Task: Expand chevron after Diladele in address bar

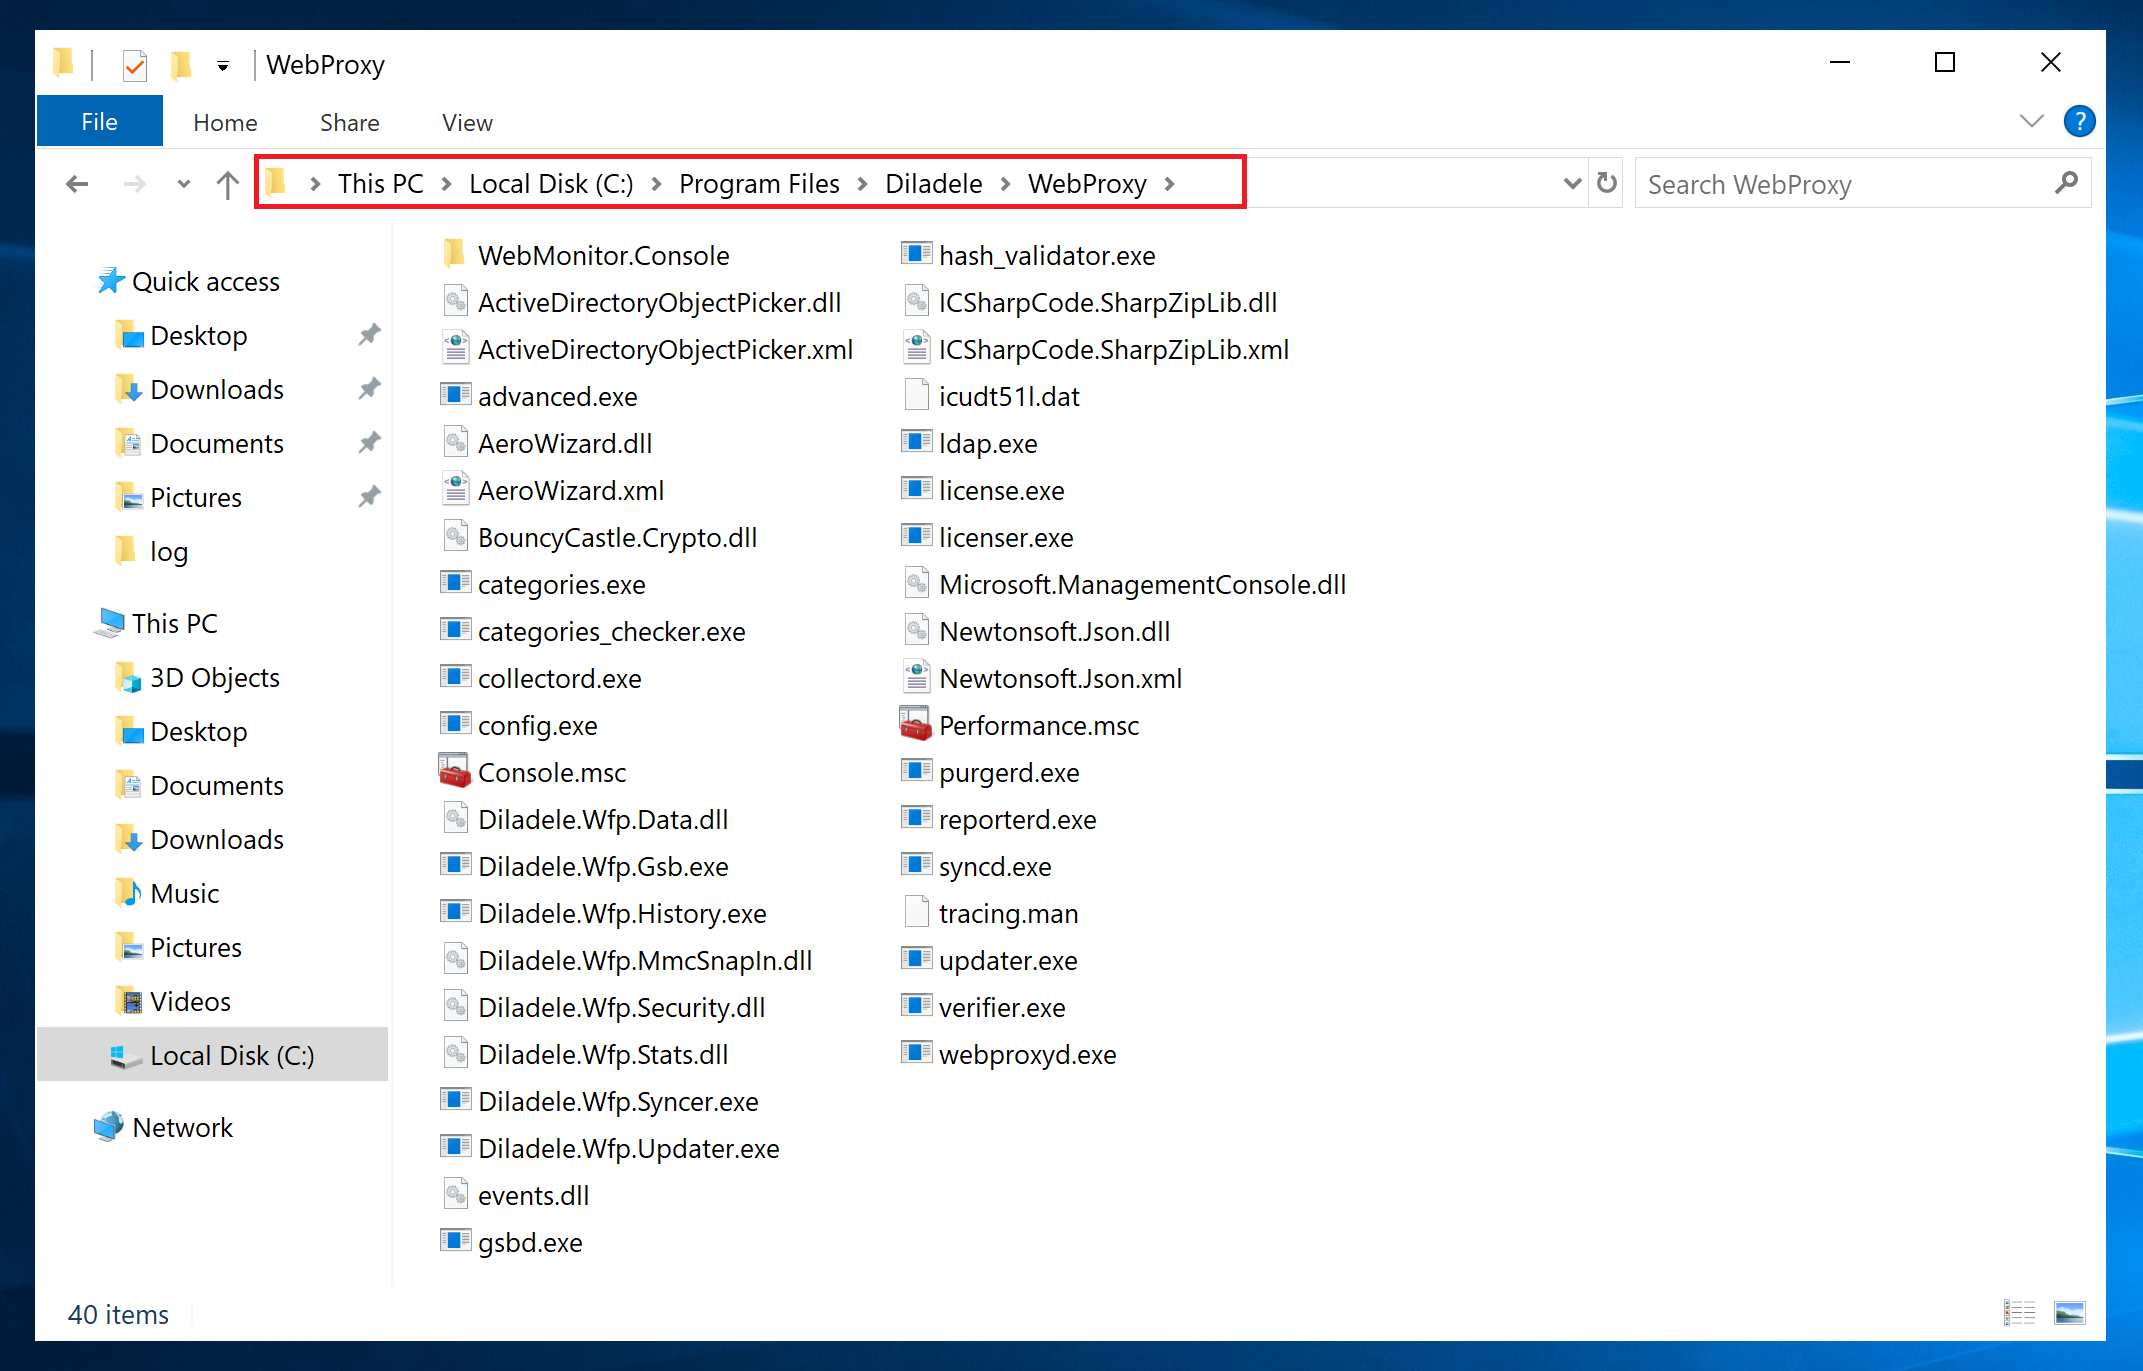Action: click(1005, 184)
